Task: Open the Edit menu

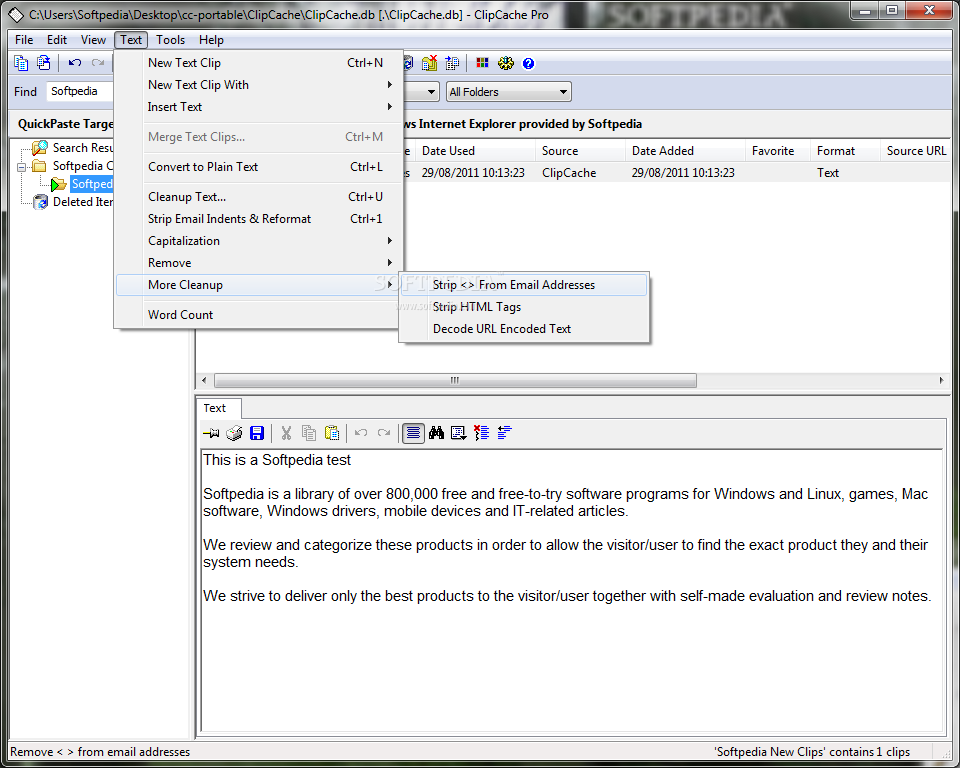Action: (x=57, y=40)
